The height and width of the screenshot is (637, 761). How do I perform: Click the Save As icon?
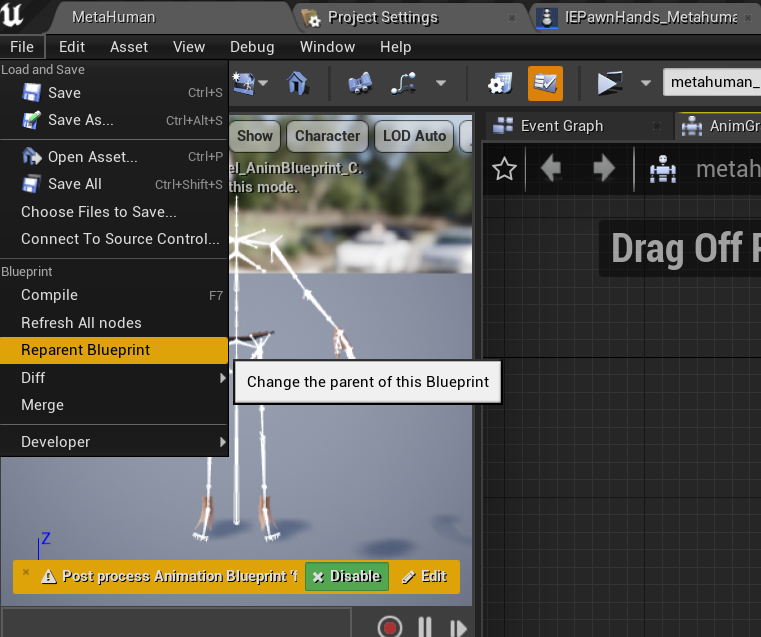(x=32, y=120)
